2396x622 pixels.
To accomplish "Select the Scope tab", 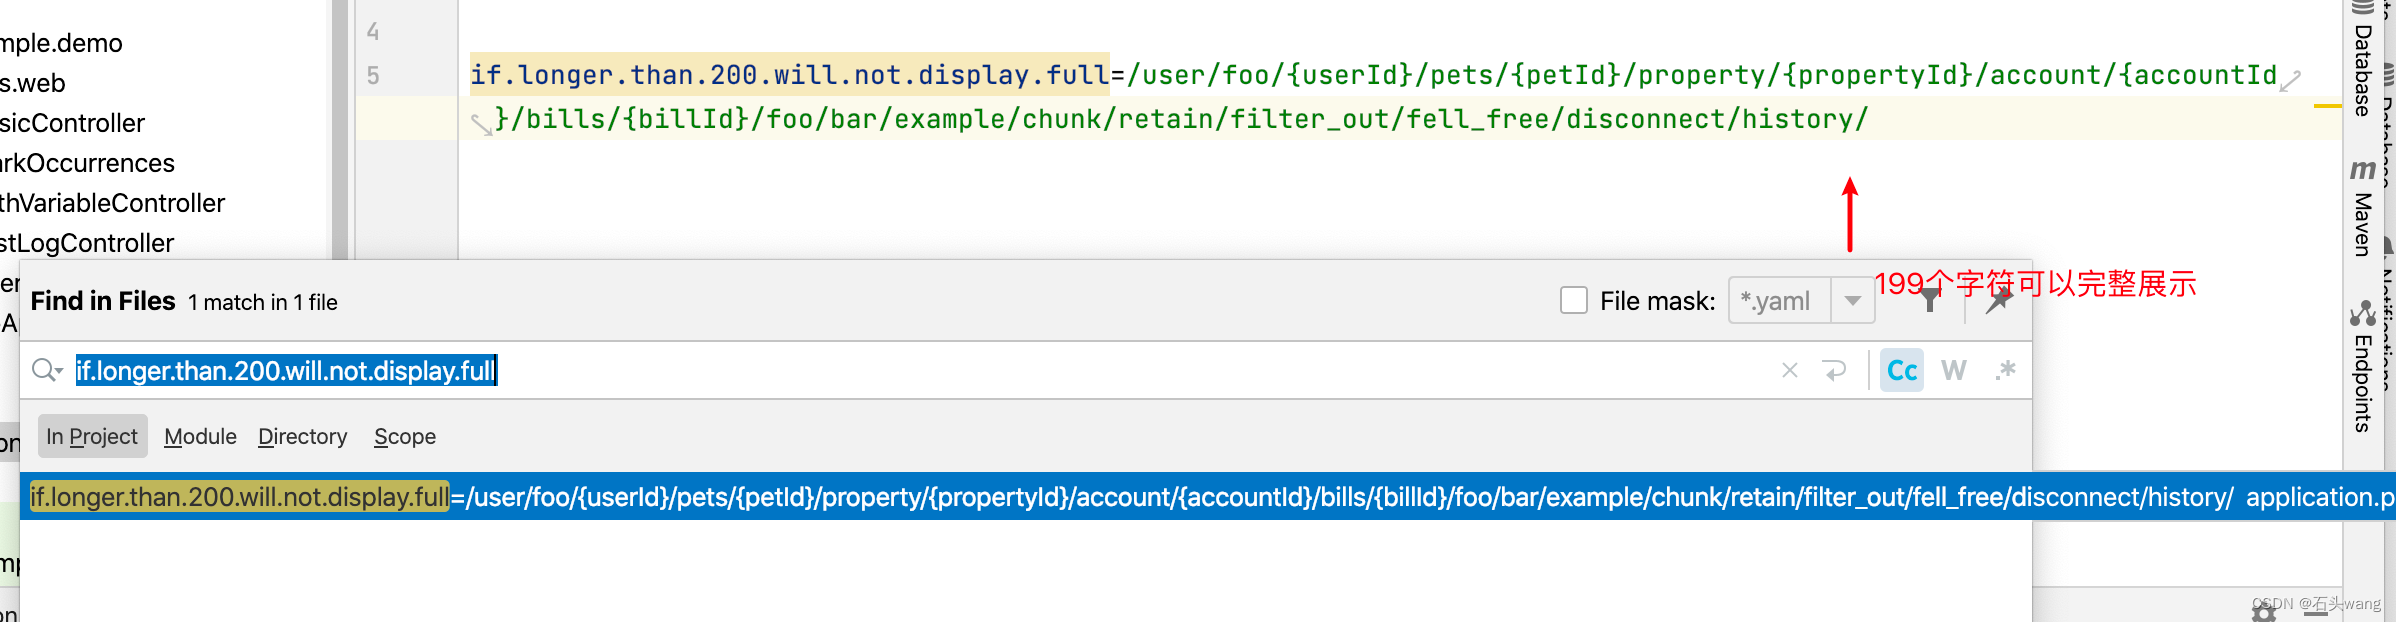I will tap(405, 436).
